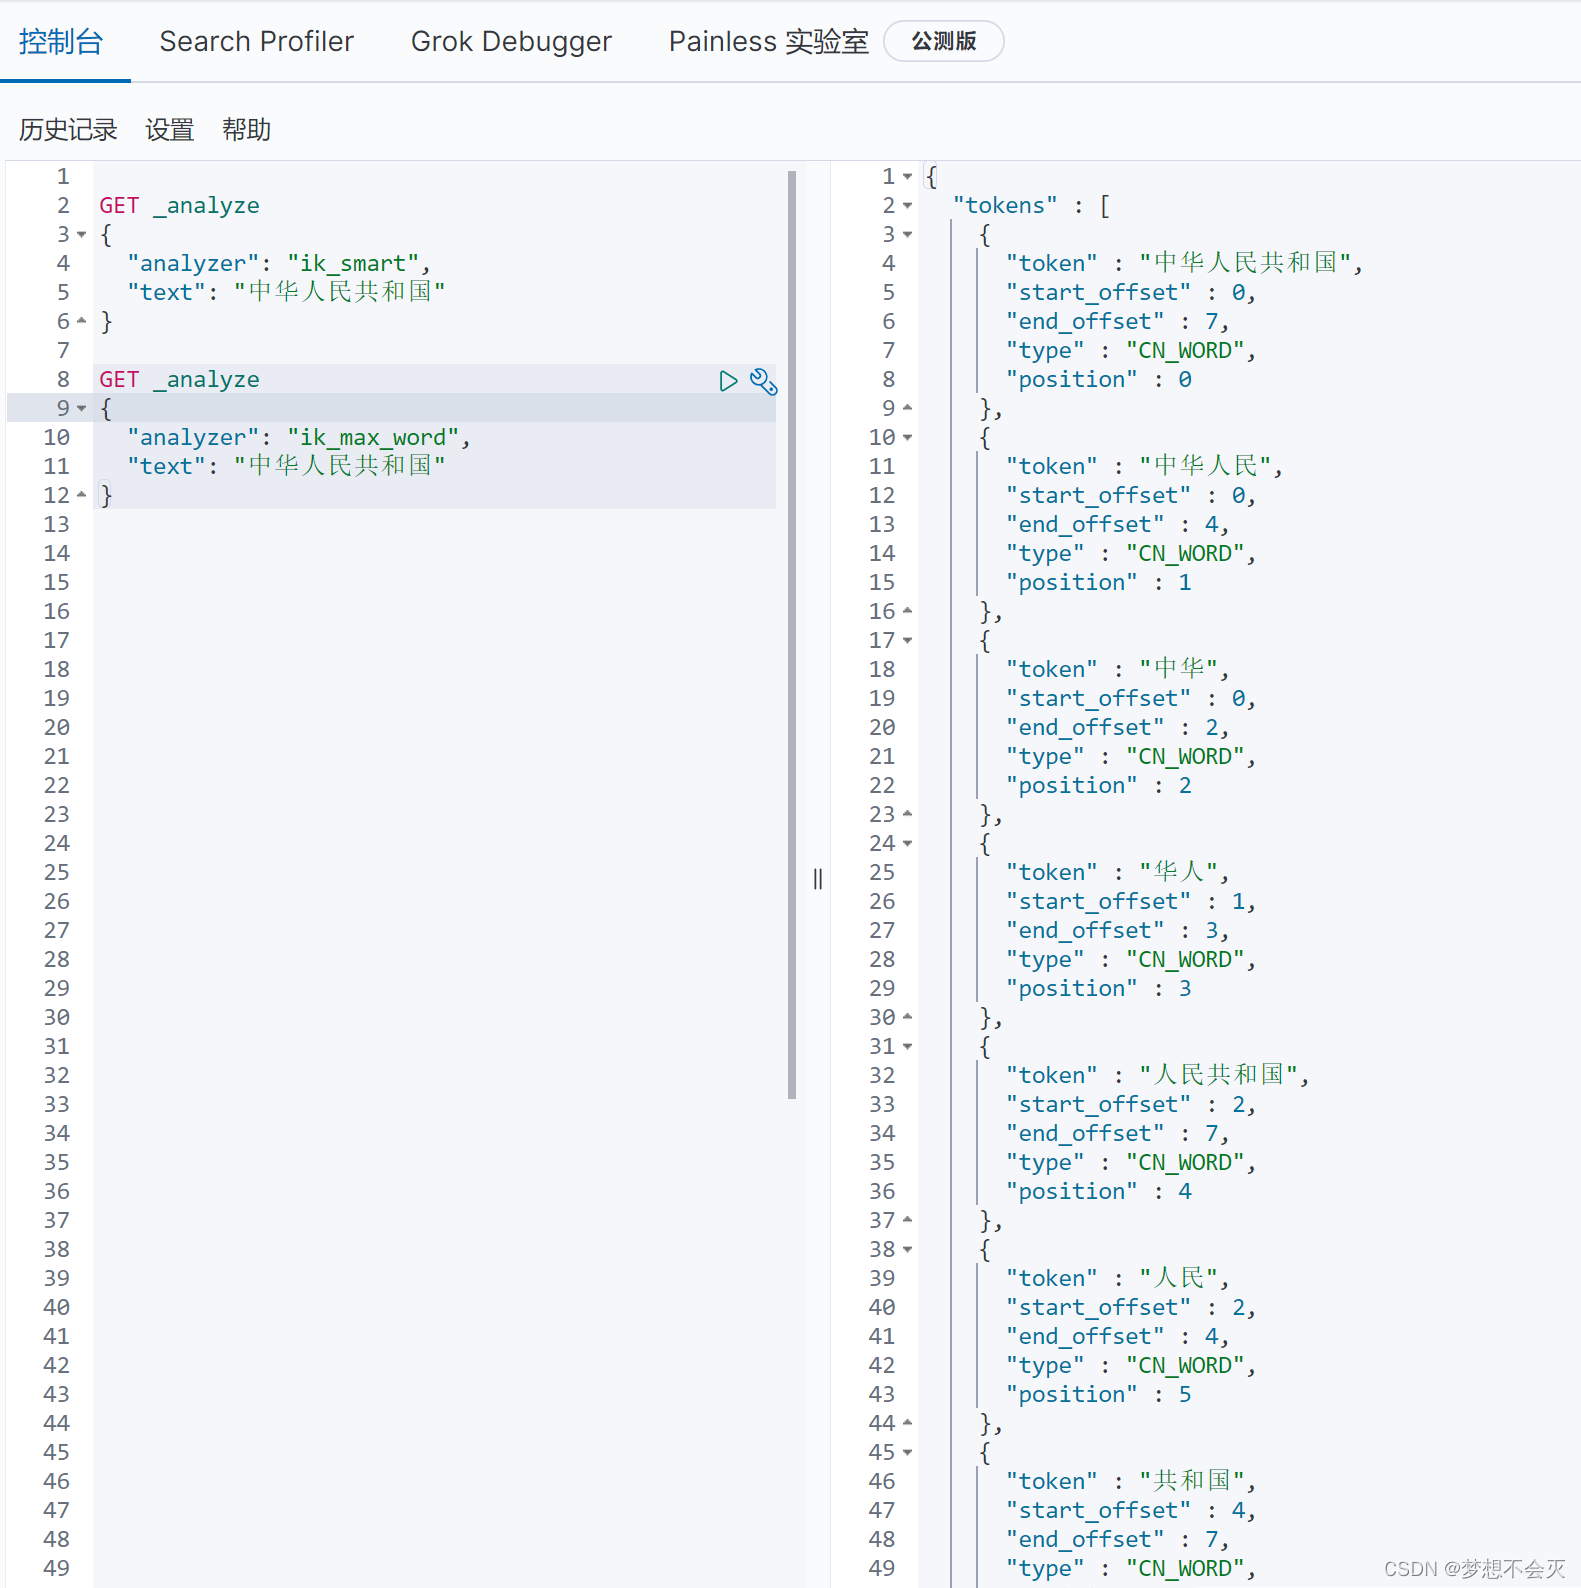Image resolution: width=1581 pixels, height=1588 pixels.
Task: Click "start_offset" : 4 on output line 47
Action: [1126, 1511]
